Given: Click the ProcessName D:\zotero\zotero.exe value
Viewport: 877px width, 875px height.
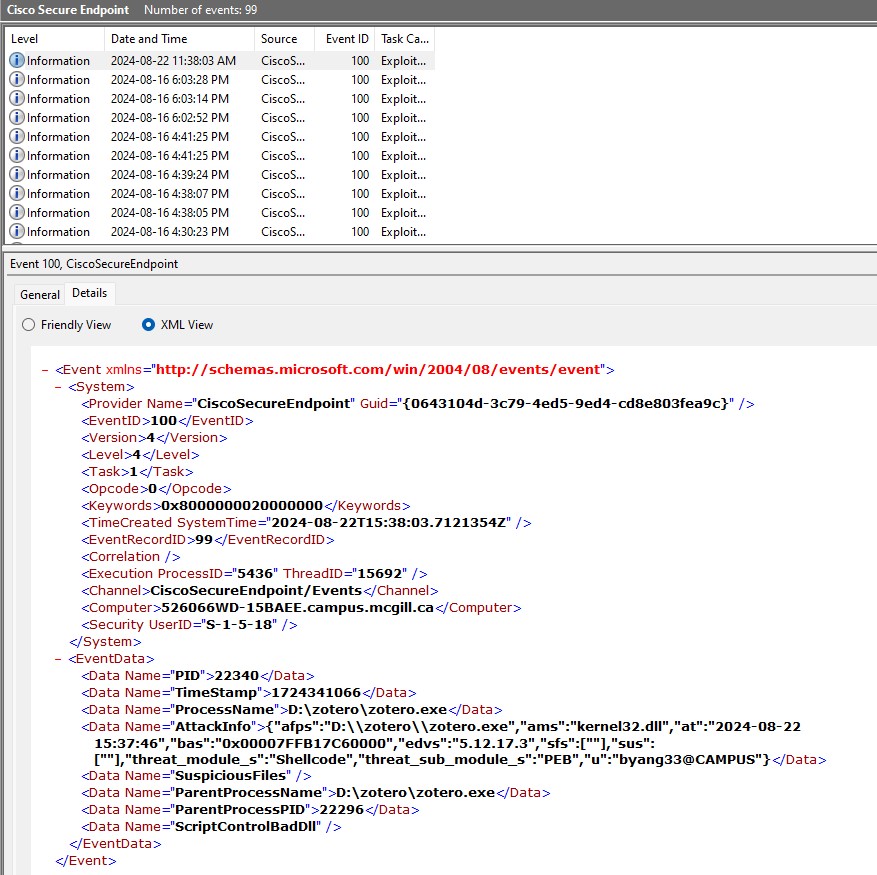Looking at the screenshot, I should click(367, 710).
